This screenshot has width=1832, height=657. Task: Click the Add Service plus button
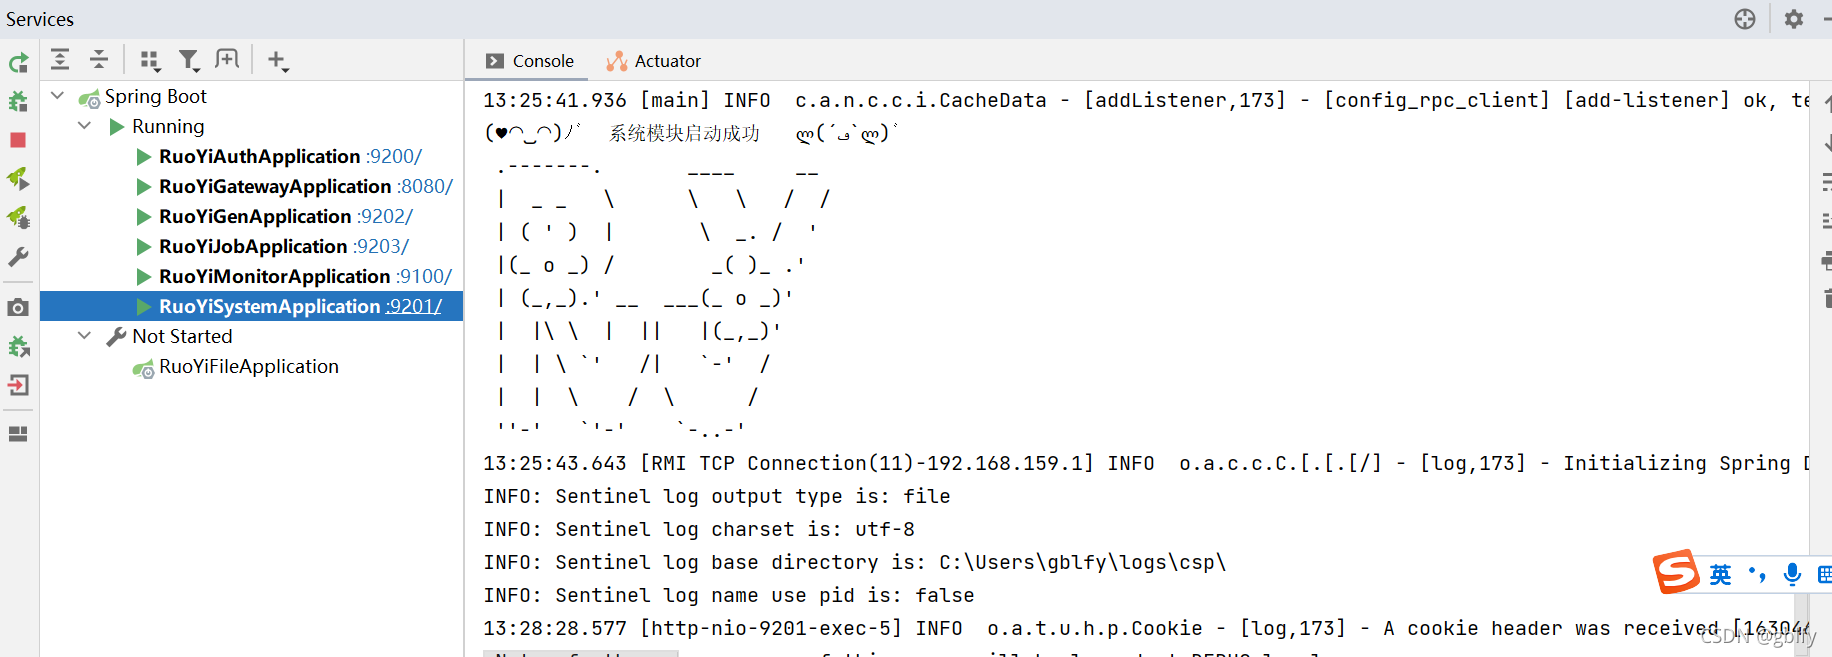[278, 61]
